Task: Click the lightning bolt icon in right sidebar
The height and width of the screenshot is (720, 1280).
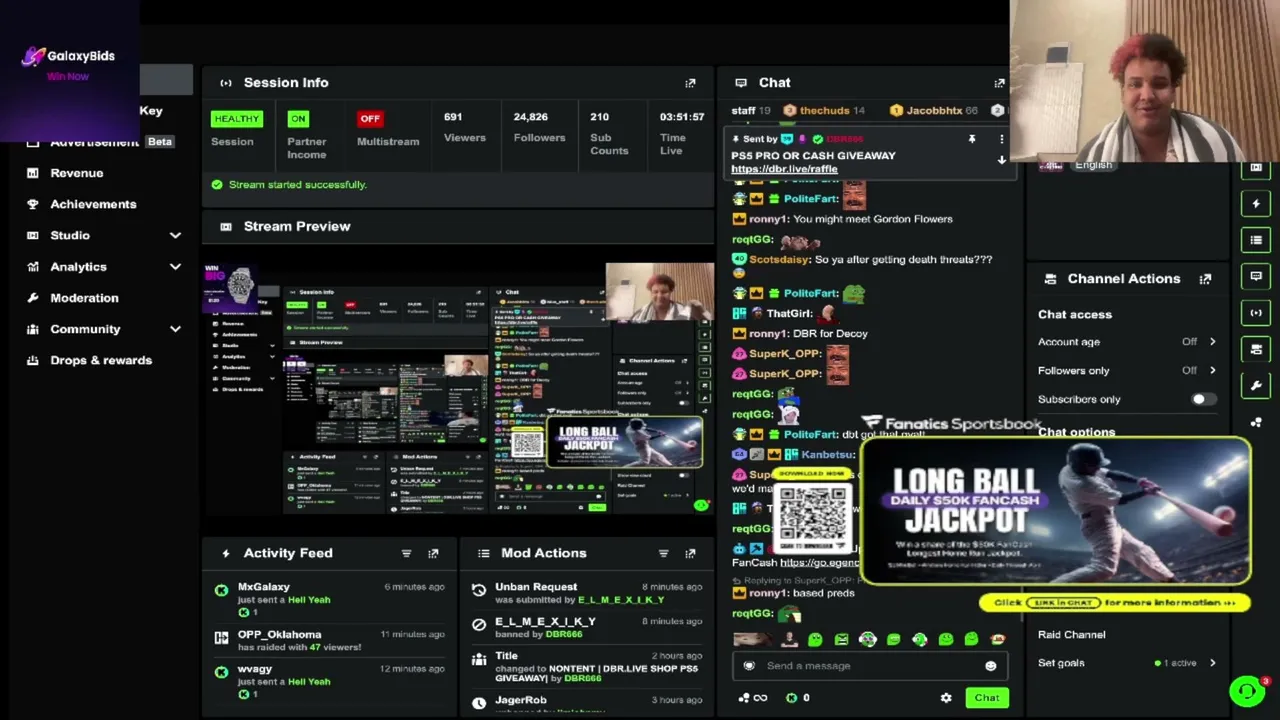Action: [x=1256, y=204]
